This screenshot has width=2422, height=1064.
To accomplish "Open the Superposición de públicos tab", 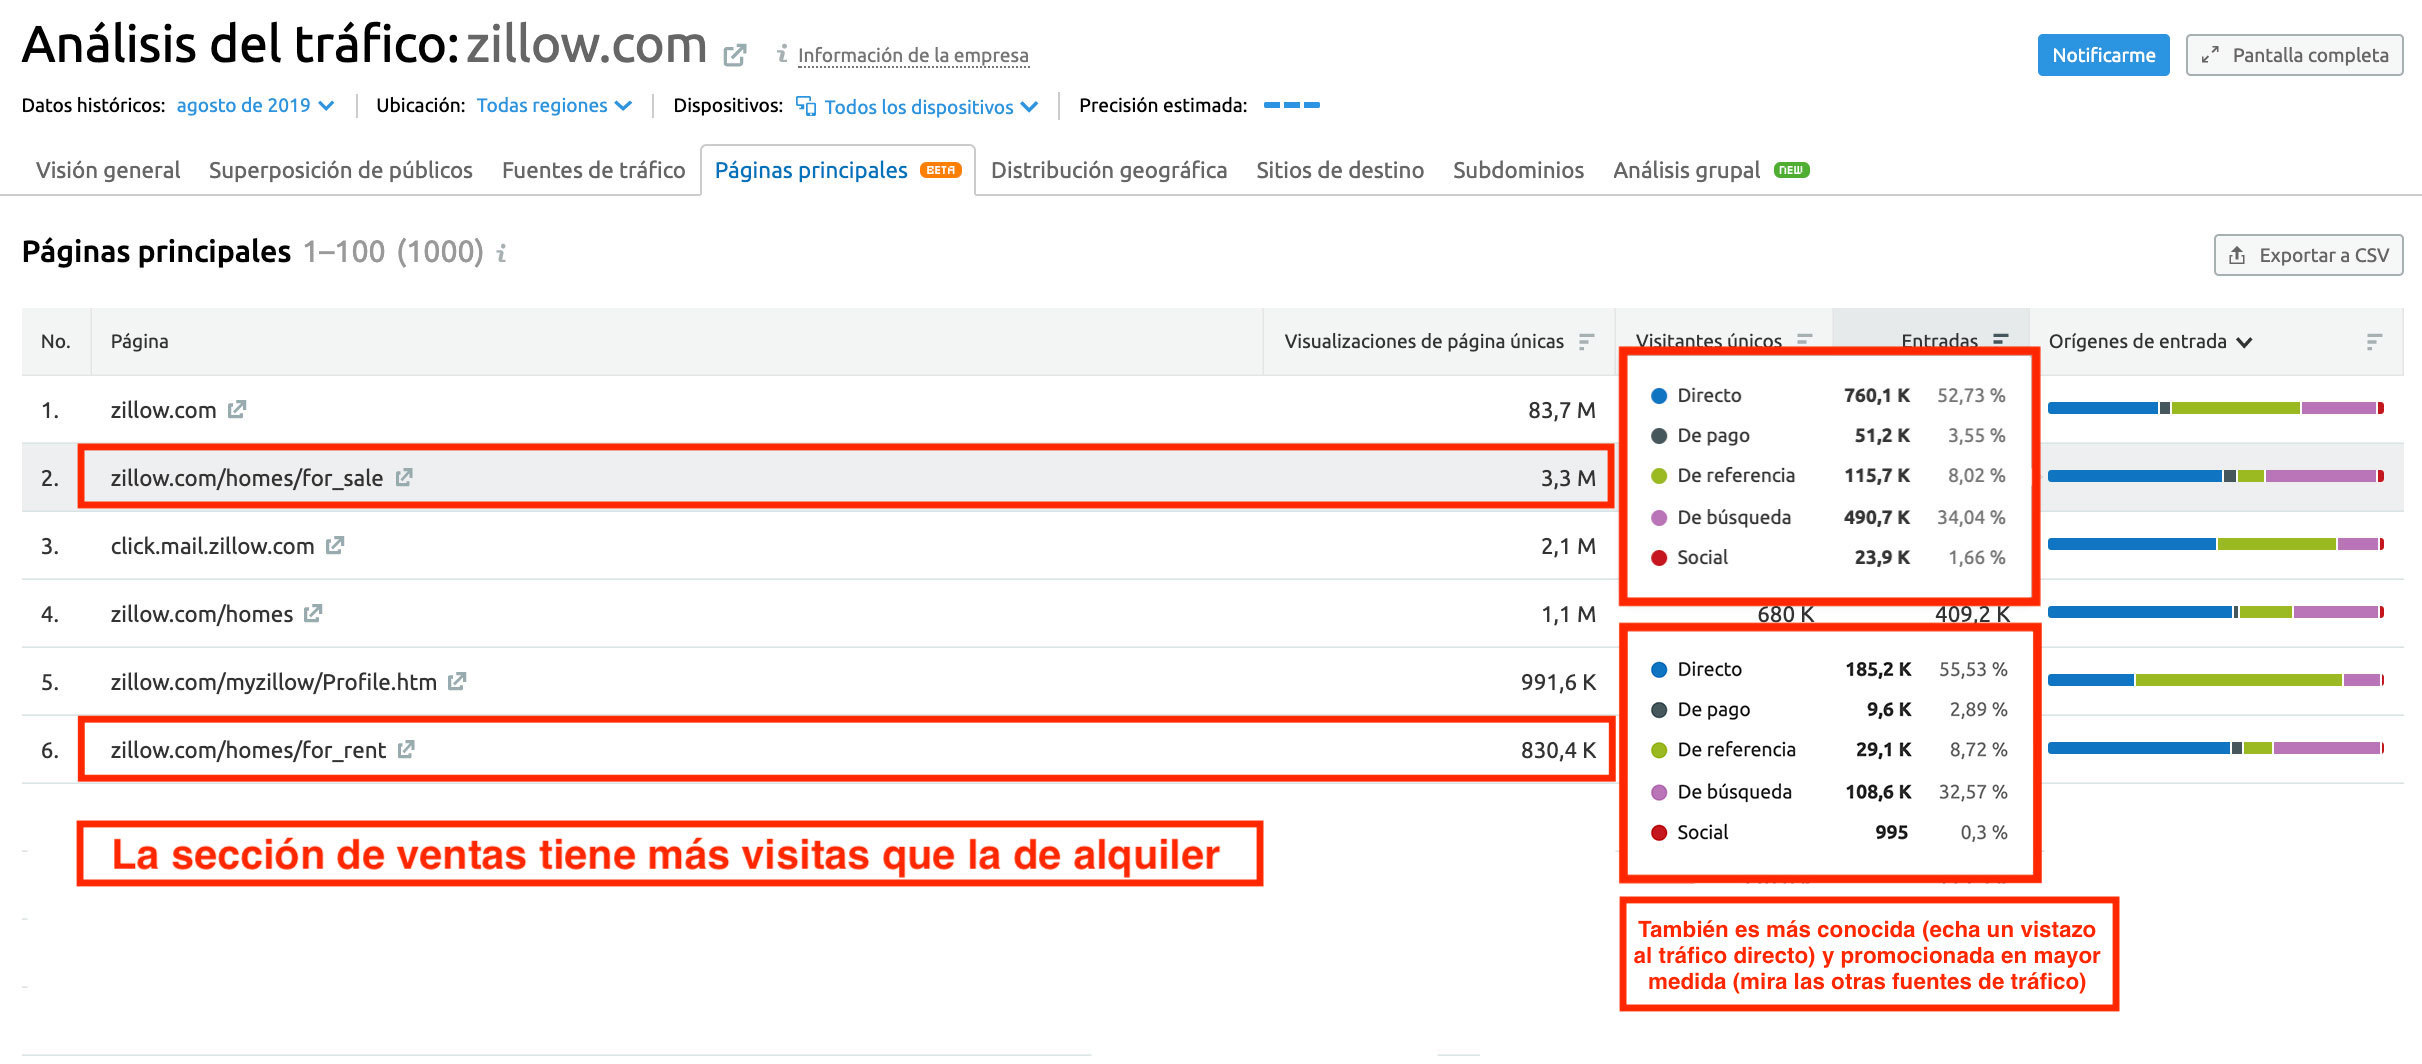I will [x=341, y=170].
